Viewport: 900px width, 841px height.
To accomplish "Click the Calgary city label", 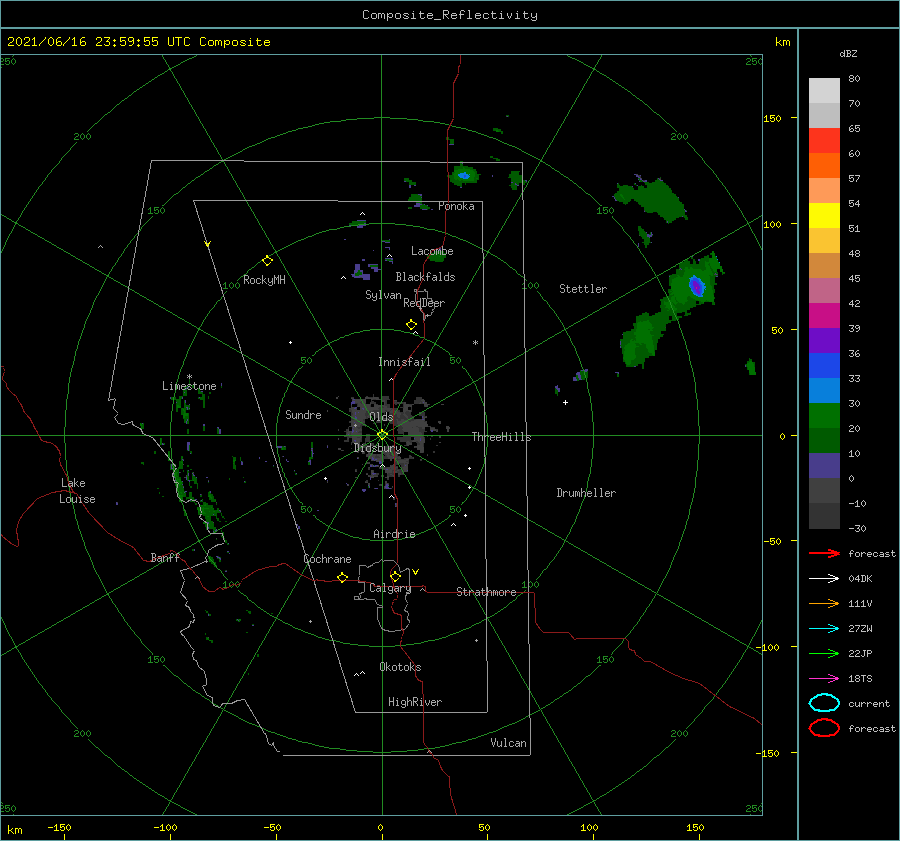I will pyautogui.click(x=390, y=588).
